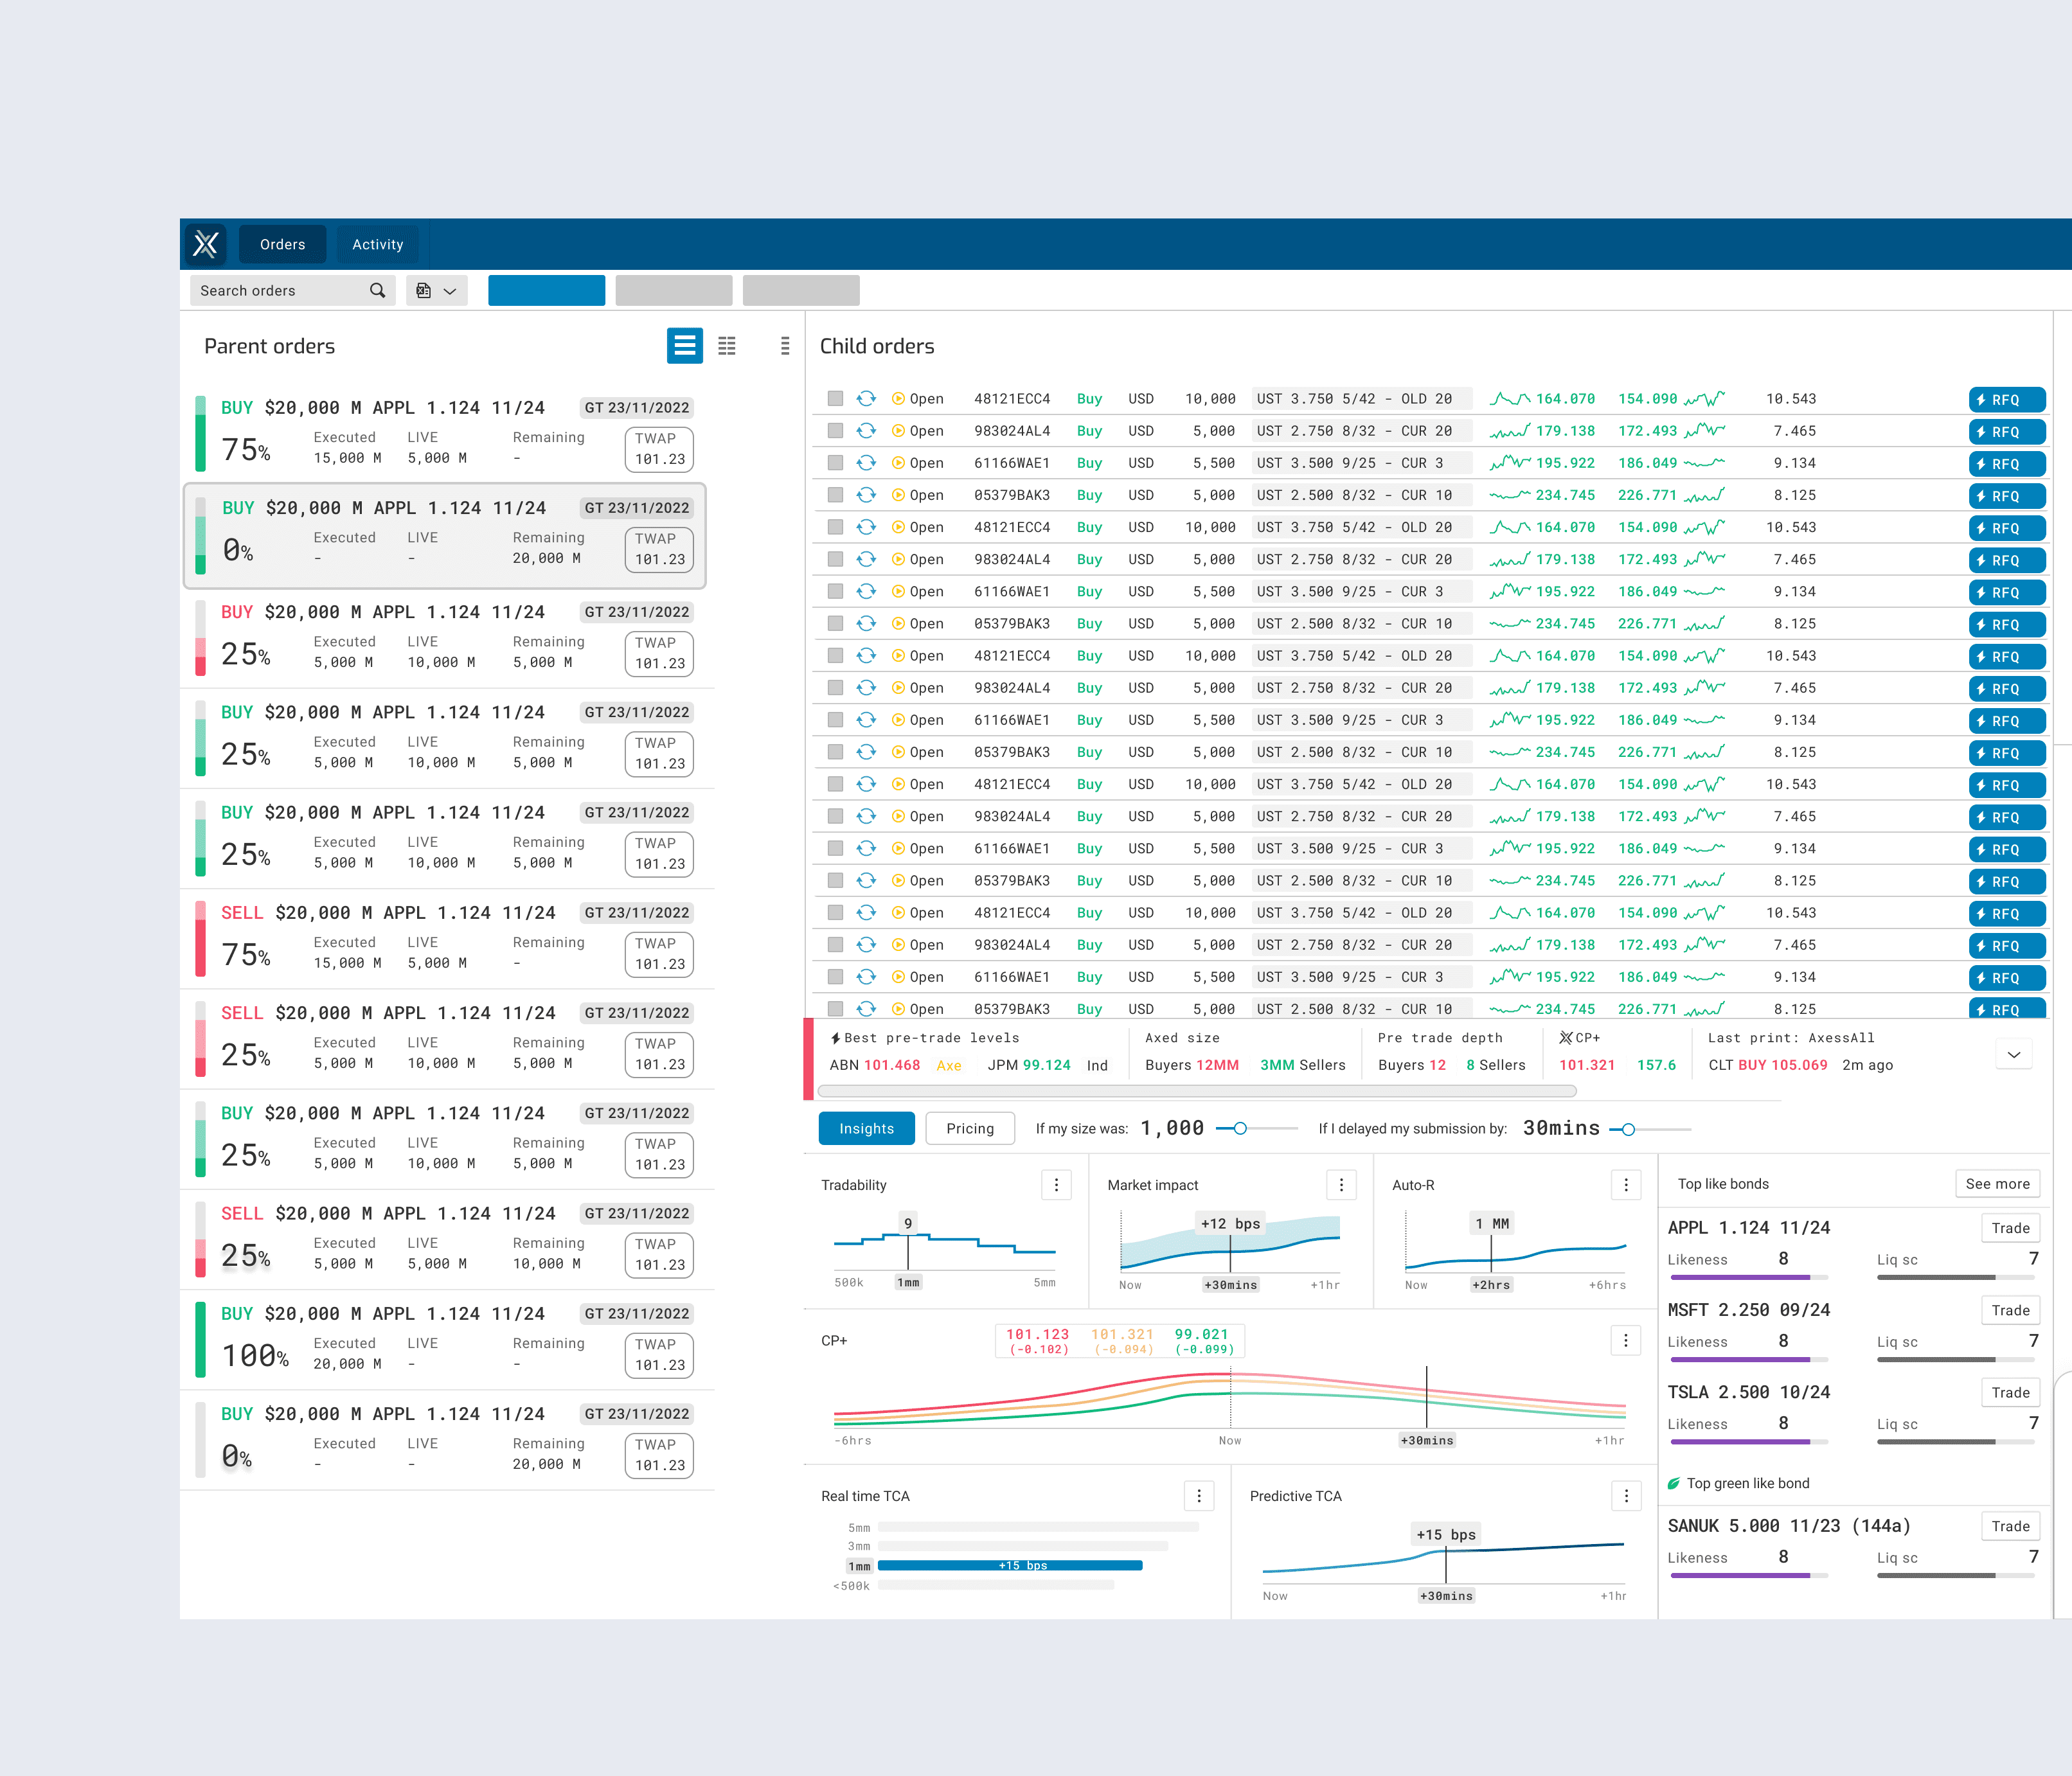Click Trade button for APPL 1.124 11/24
Image resolution: width=2072 pixels, height=1776 pixels.
click(2008, 1228)
